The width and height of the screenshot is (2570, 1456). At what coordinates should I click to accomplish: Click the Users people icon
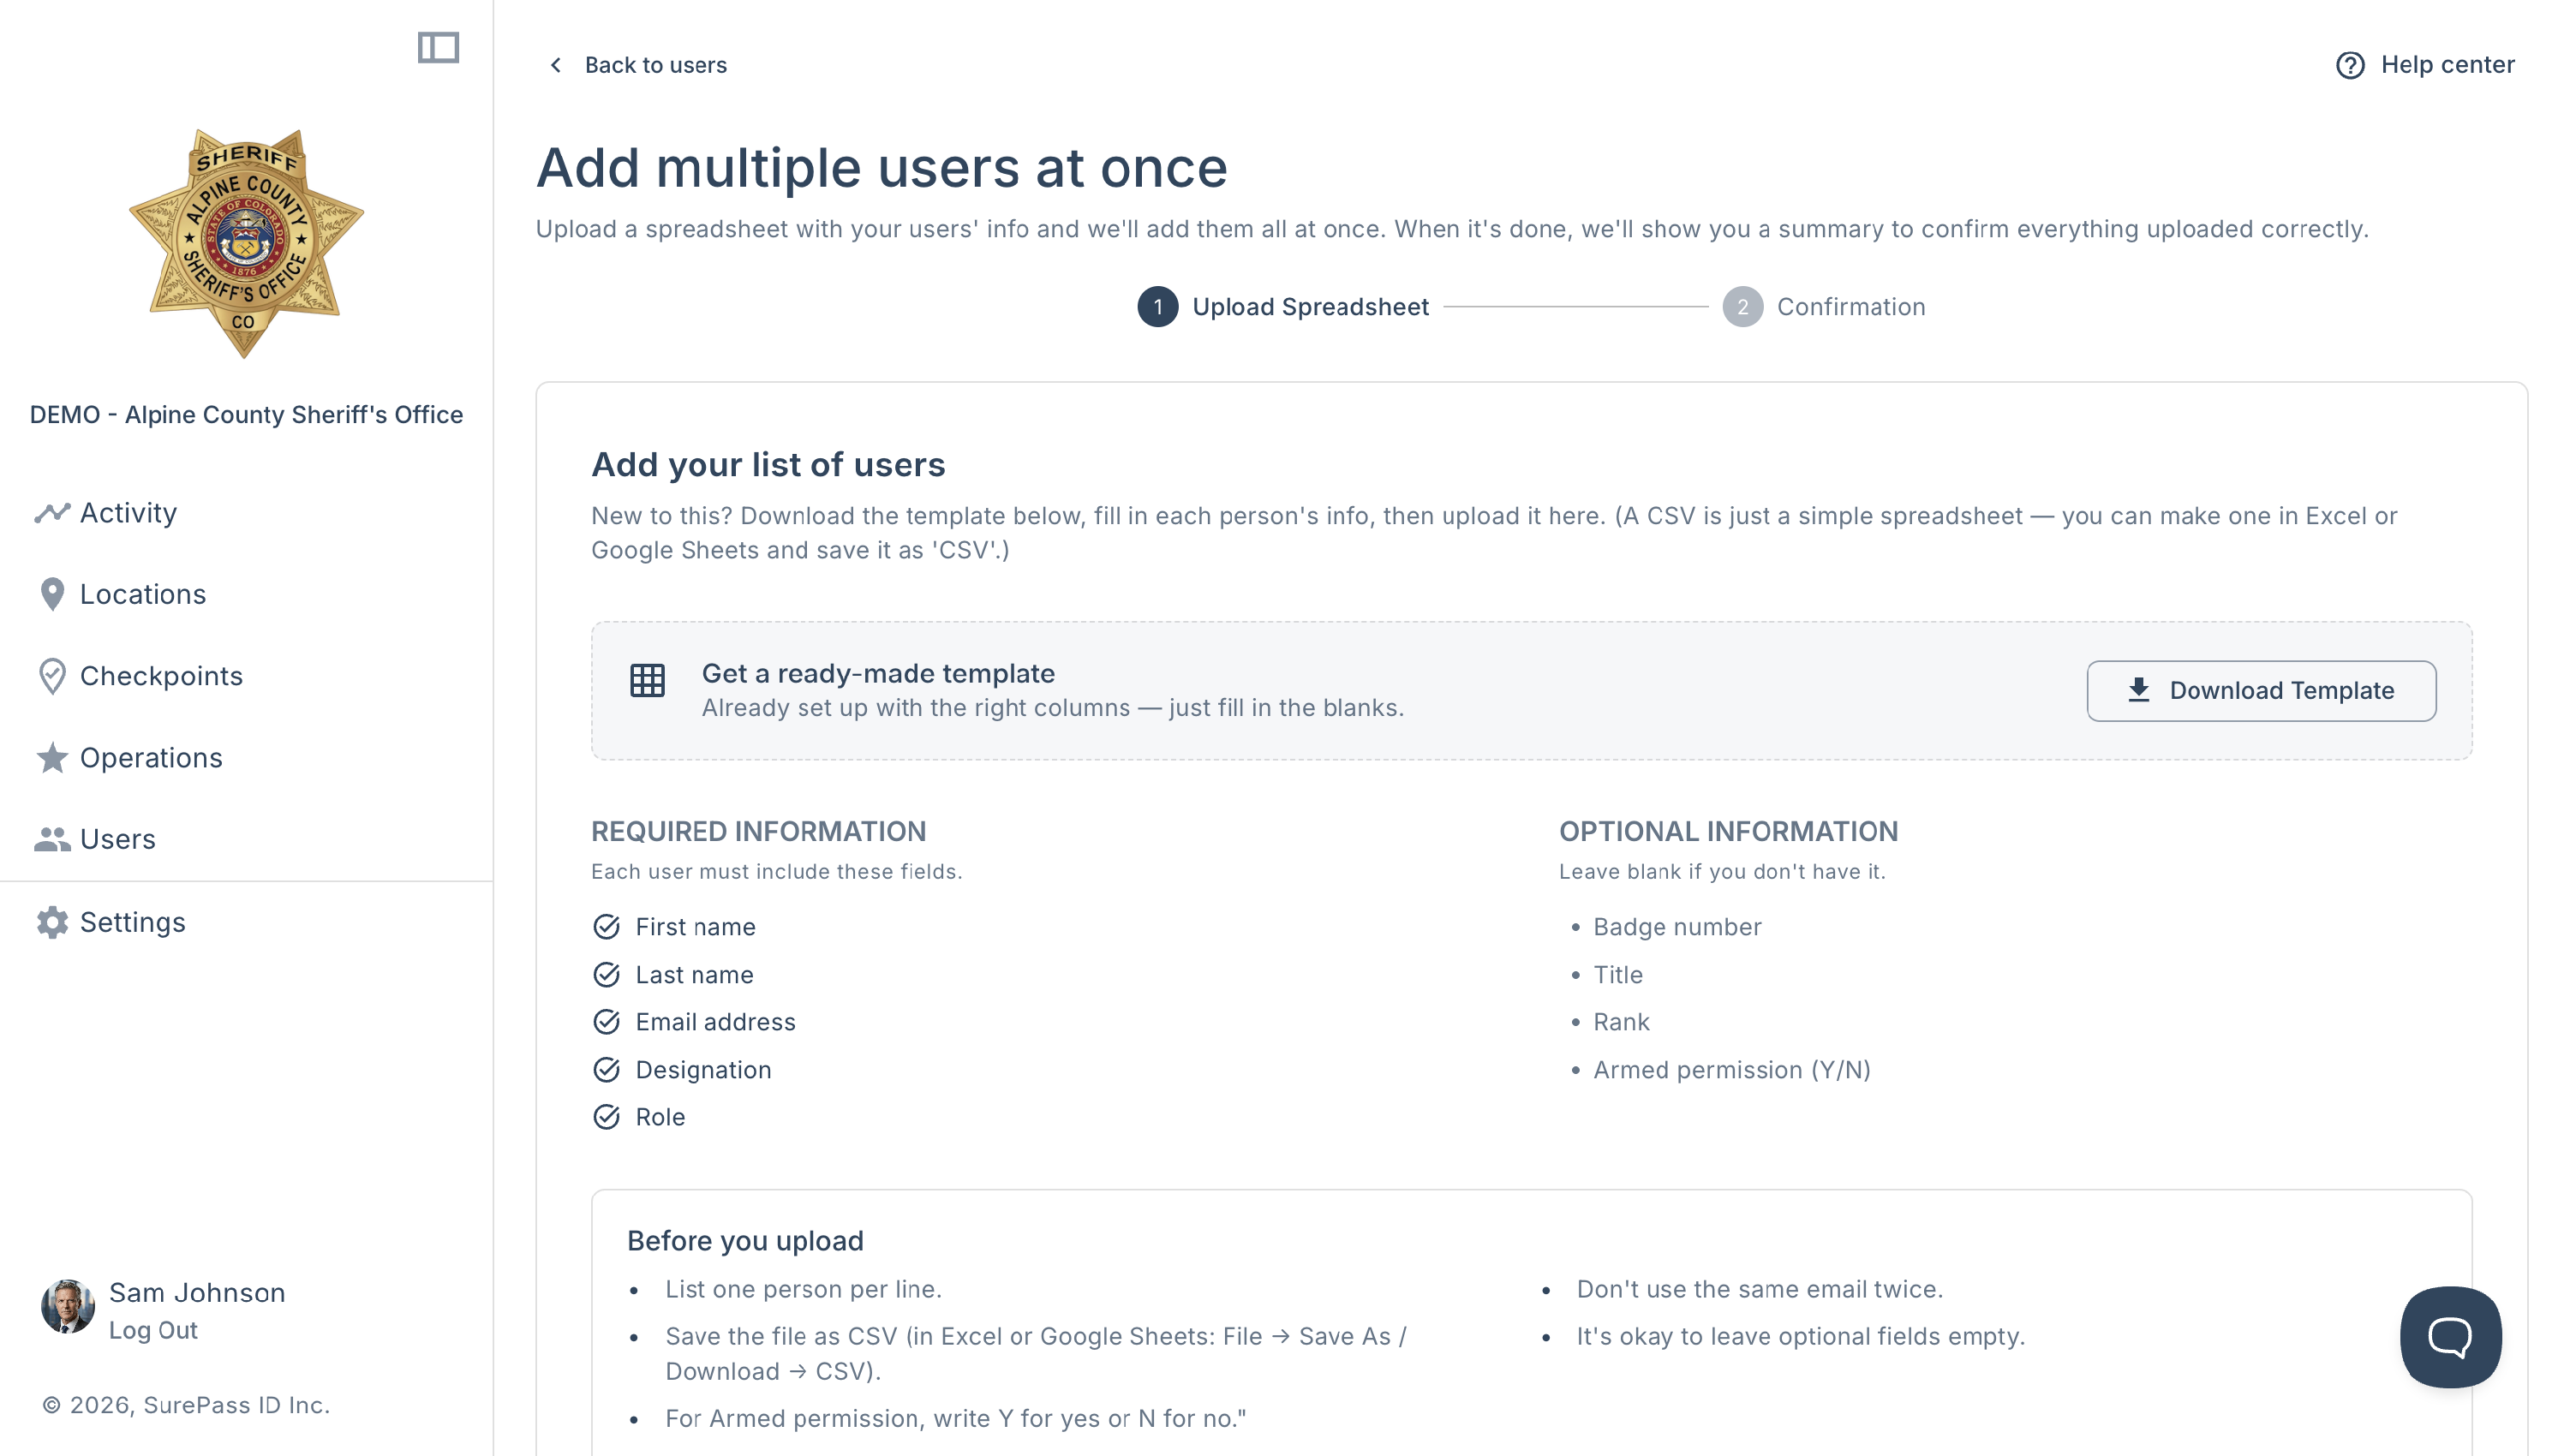coord(52,839)
